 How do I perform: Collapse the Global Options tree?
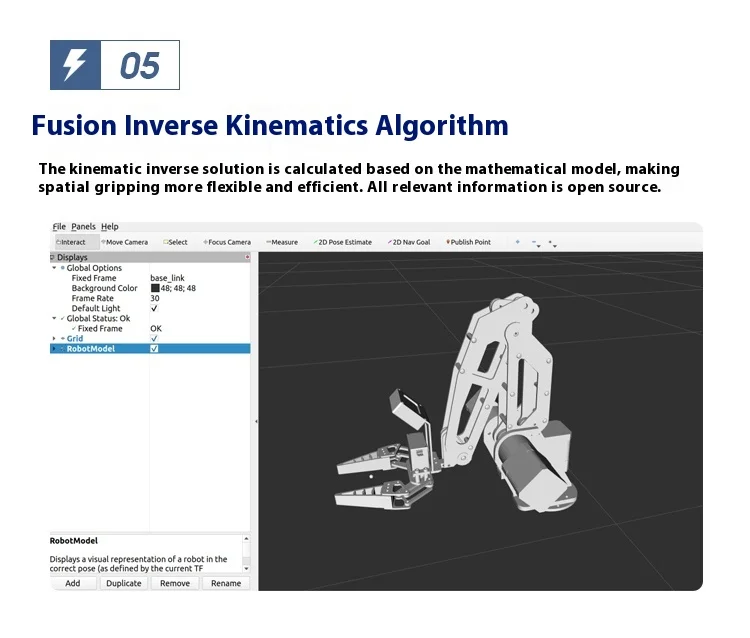tap(54, 268)
